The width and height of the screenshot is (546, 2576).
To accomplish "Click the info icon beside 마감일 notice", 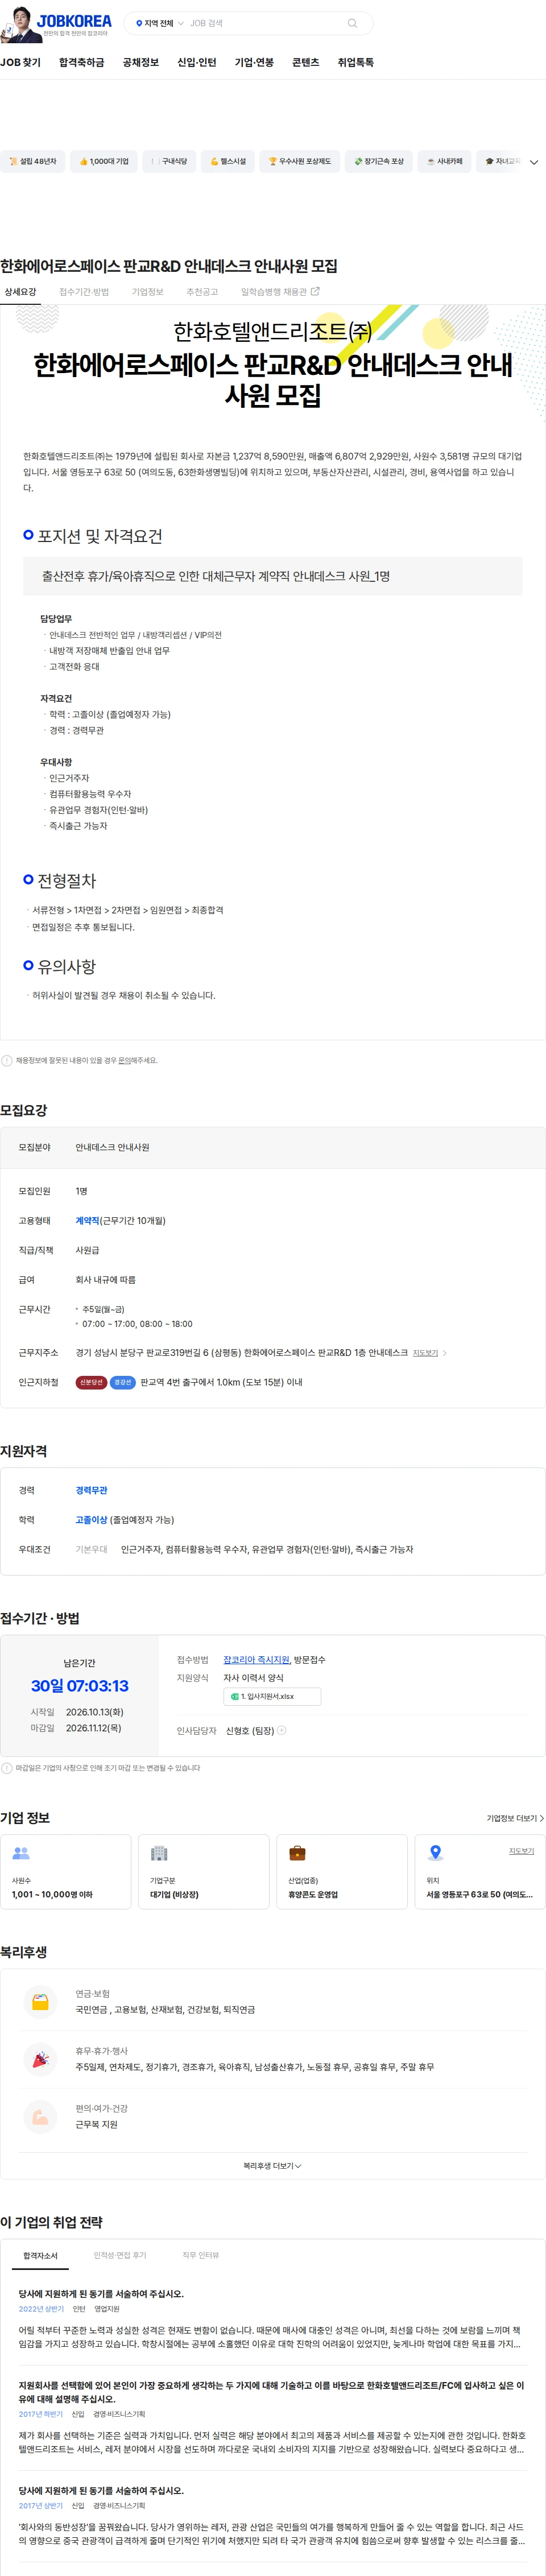I will coord(7,1768).
